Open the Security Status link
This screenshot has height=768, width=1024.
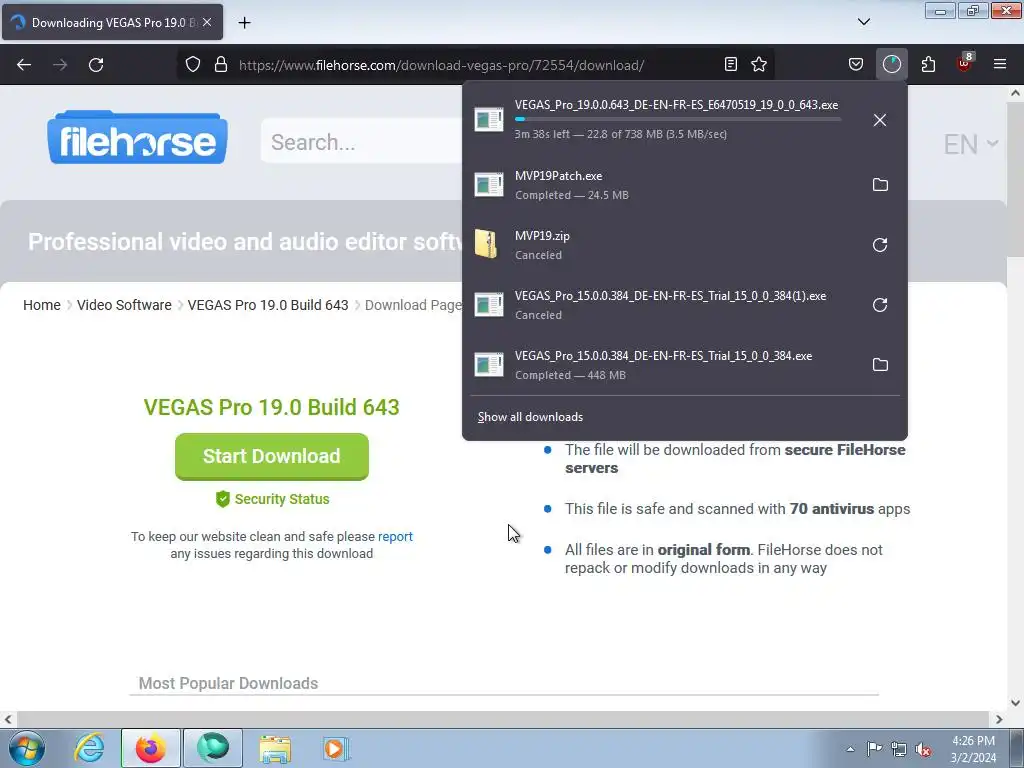pos(272,499)
